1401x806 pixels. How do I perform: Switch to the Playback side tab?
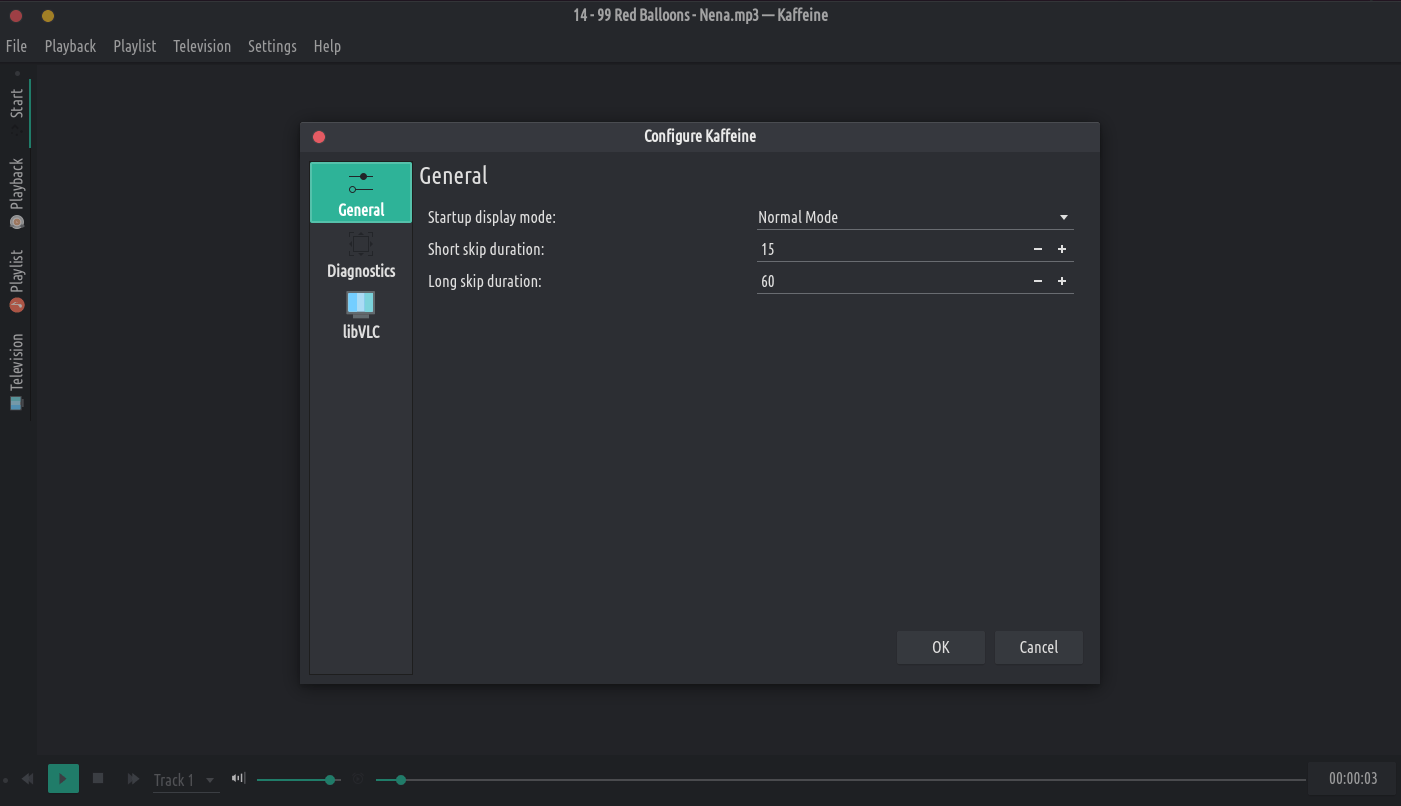click(x=17, y=193)
